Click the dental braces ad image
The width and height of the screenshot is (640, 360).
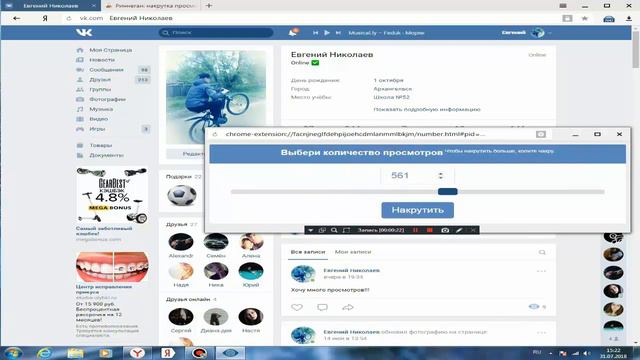[x=112, y=267]
